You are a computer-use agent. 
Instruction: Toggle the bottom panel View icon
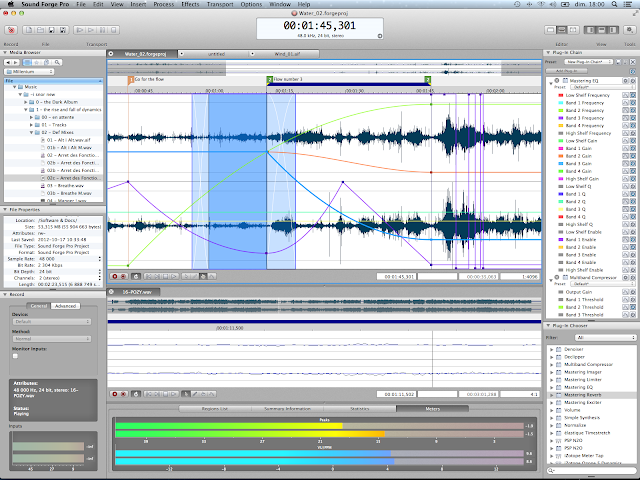601,30
